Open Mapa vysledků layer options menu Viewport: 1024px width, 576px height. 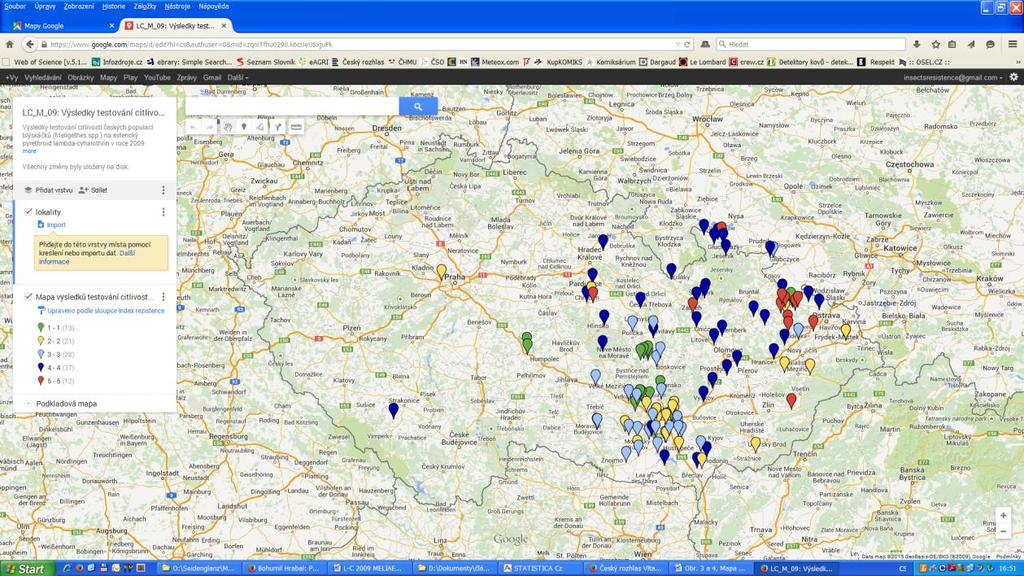pos(163,297)
